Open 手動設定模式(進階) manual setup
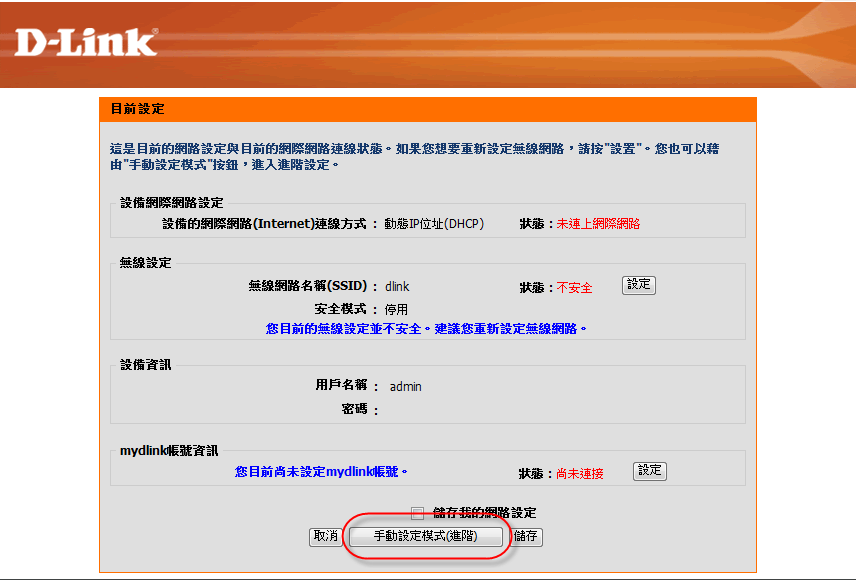 point(425,537)
